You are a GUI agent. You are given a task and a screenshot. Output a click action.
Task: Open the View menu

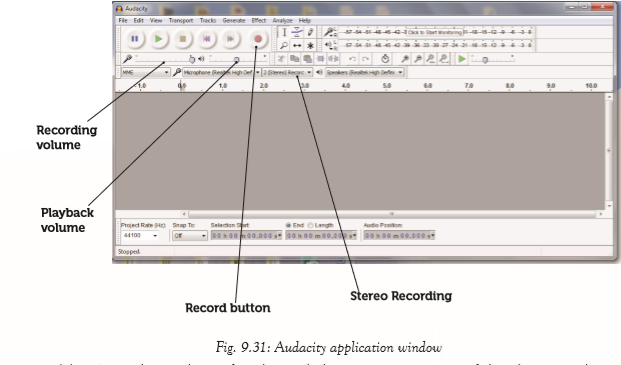156,21
